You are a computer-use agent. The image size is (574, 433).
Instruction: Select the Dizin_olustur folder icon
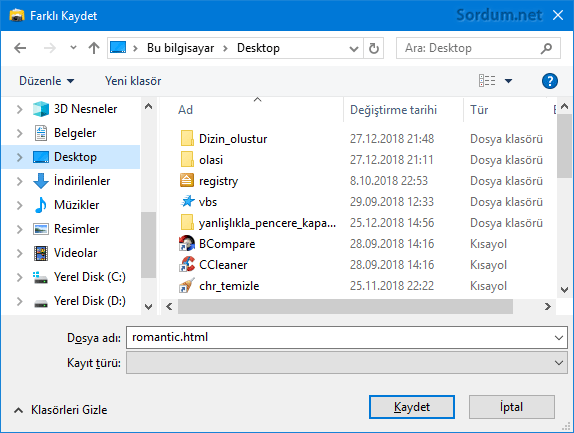point(187,138)
